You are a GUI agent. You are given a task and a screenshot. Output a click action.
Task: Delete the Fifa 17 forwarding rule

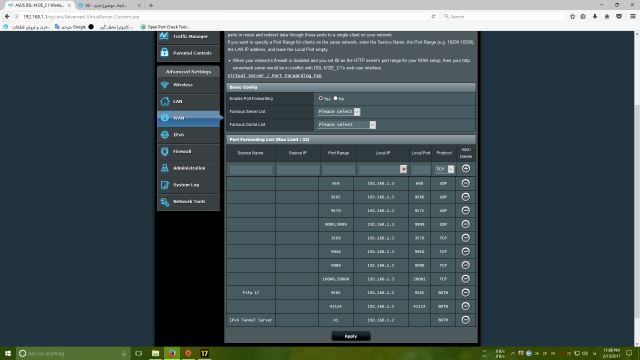466,293
